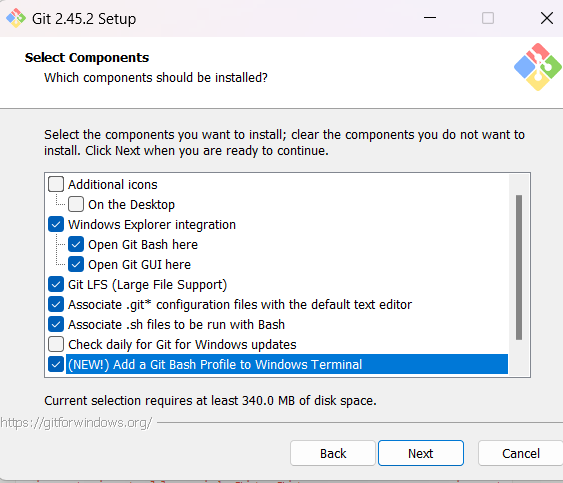This screenshot has height=483, width=563.
Task: Open the gitforwindows.org link
Action: (76, 423)
